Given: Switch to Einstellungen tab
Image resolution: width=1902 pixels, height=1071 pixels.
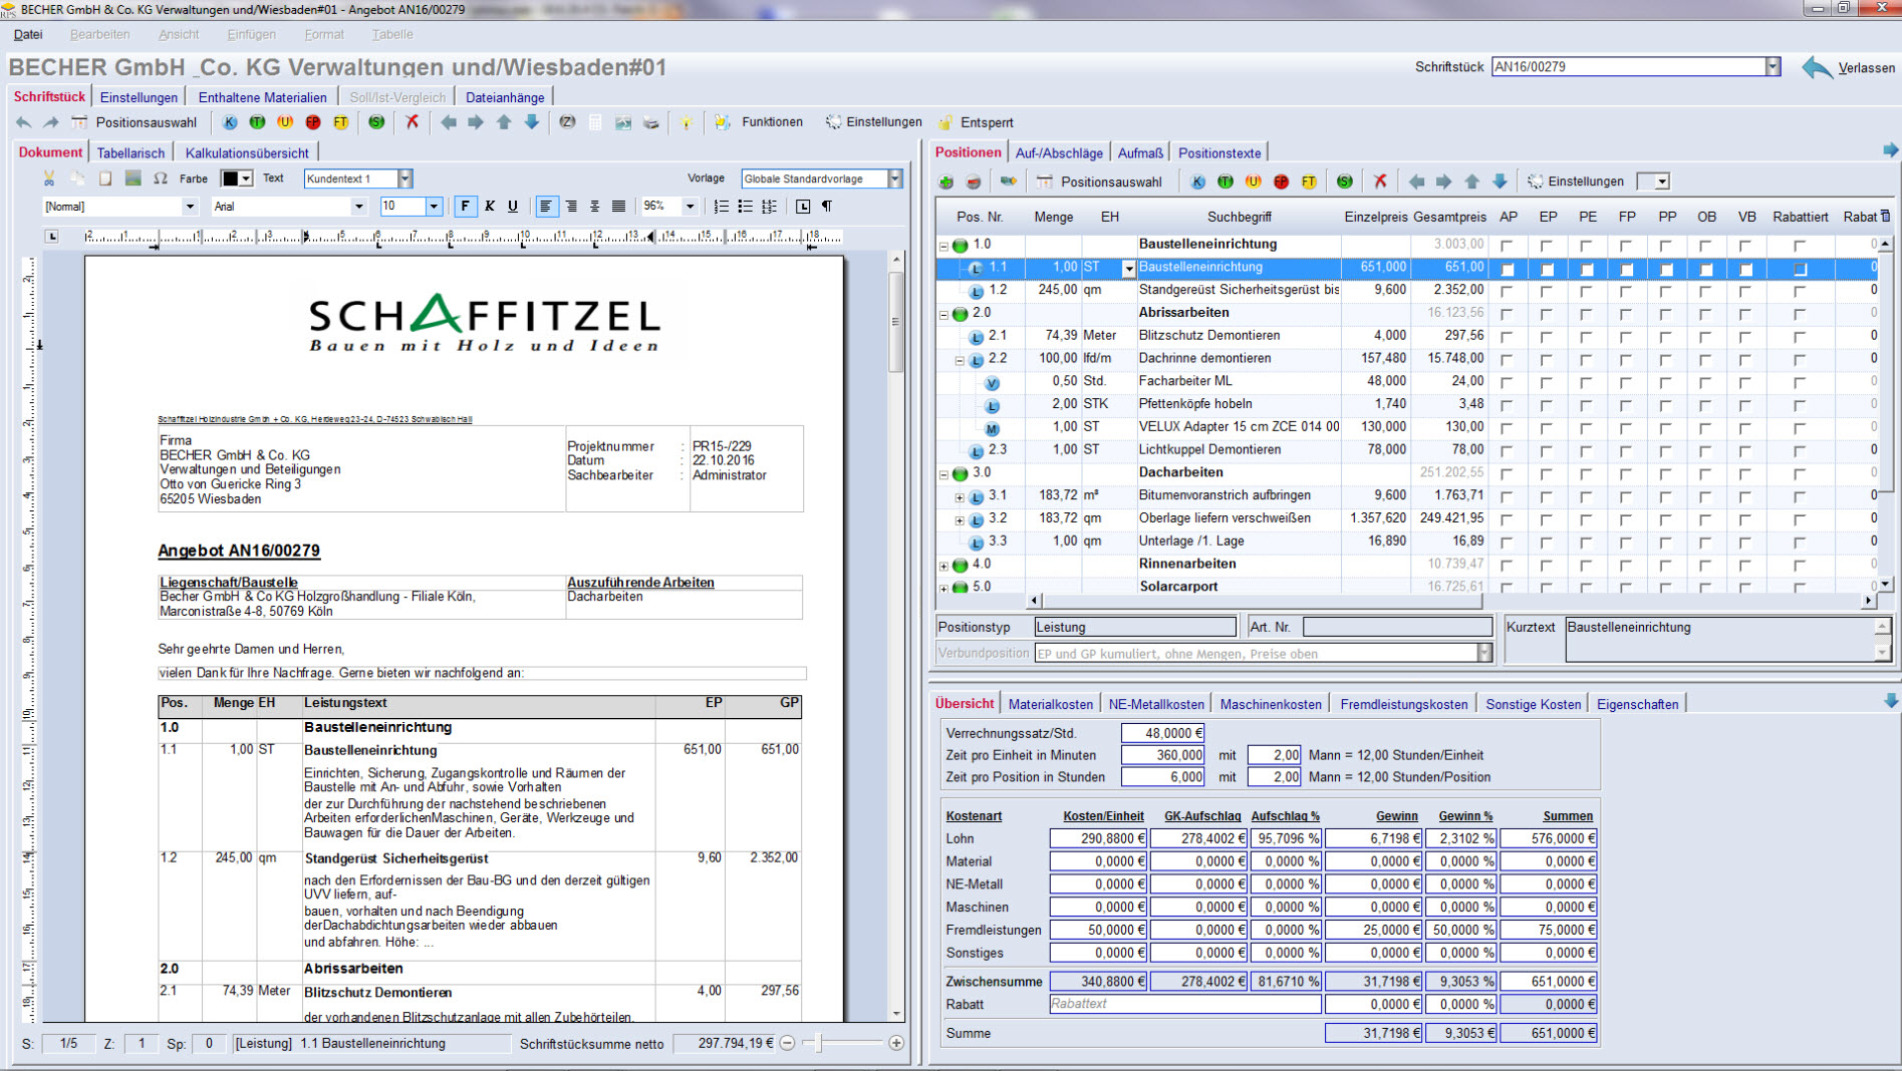Looking at the screenshot, I should (x=139, y=97).
